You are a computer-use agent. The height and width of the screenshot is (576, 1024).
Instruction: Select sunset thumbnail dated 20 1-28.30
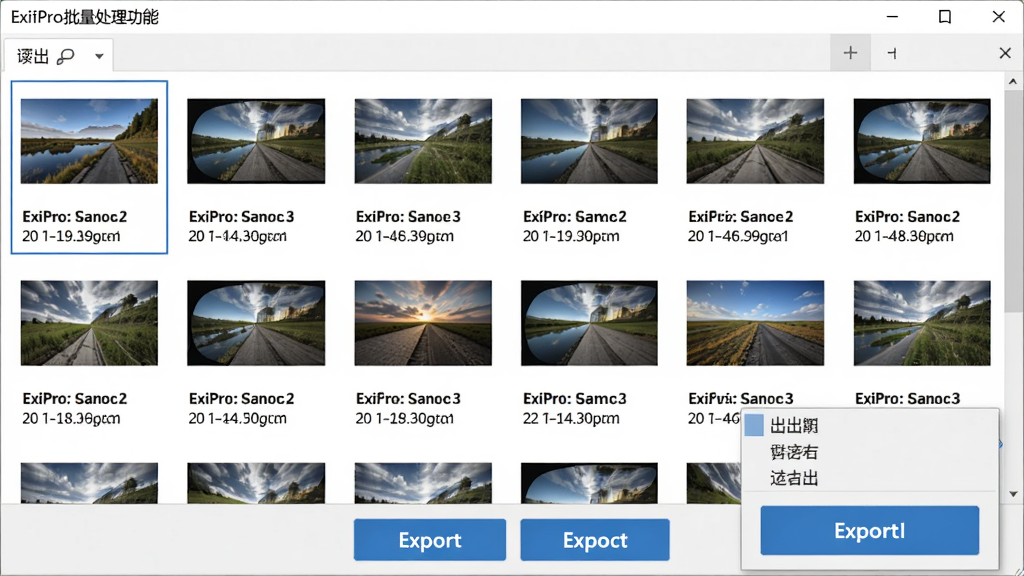[x=423, y=323]
